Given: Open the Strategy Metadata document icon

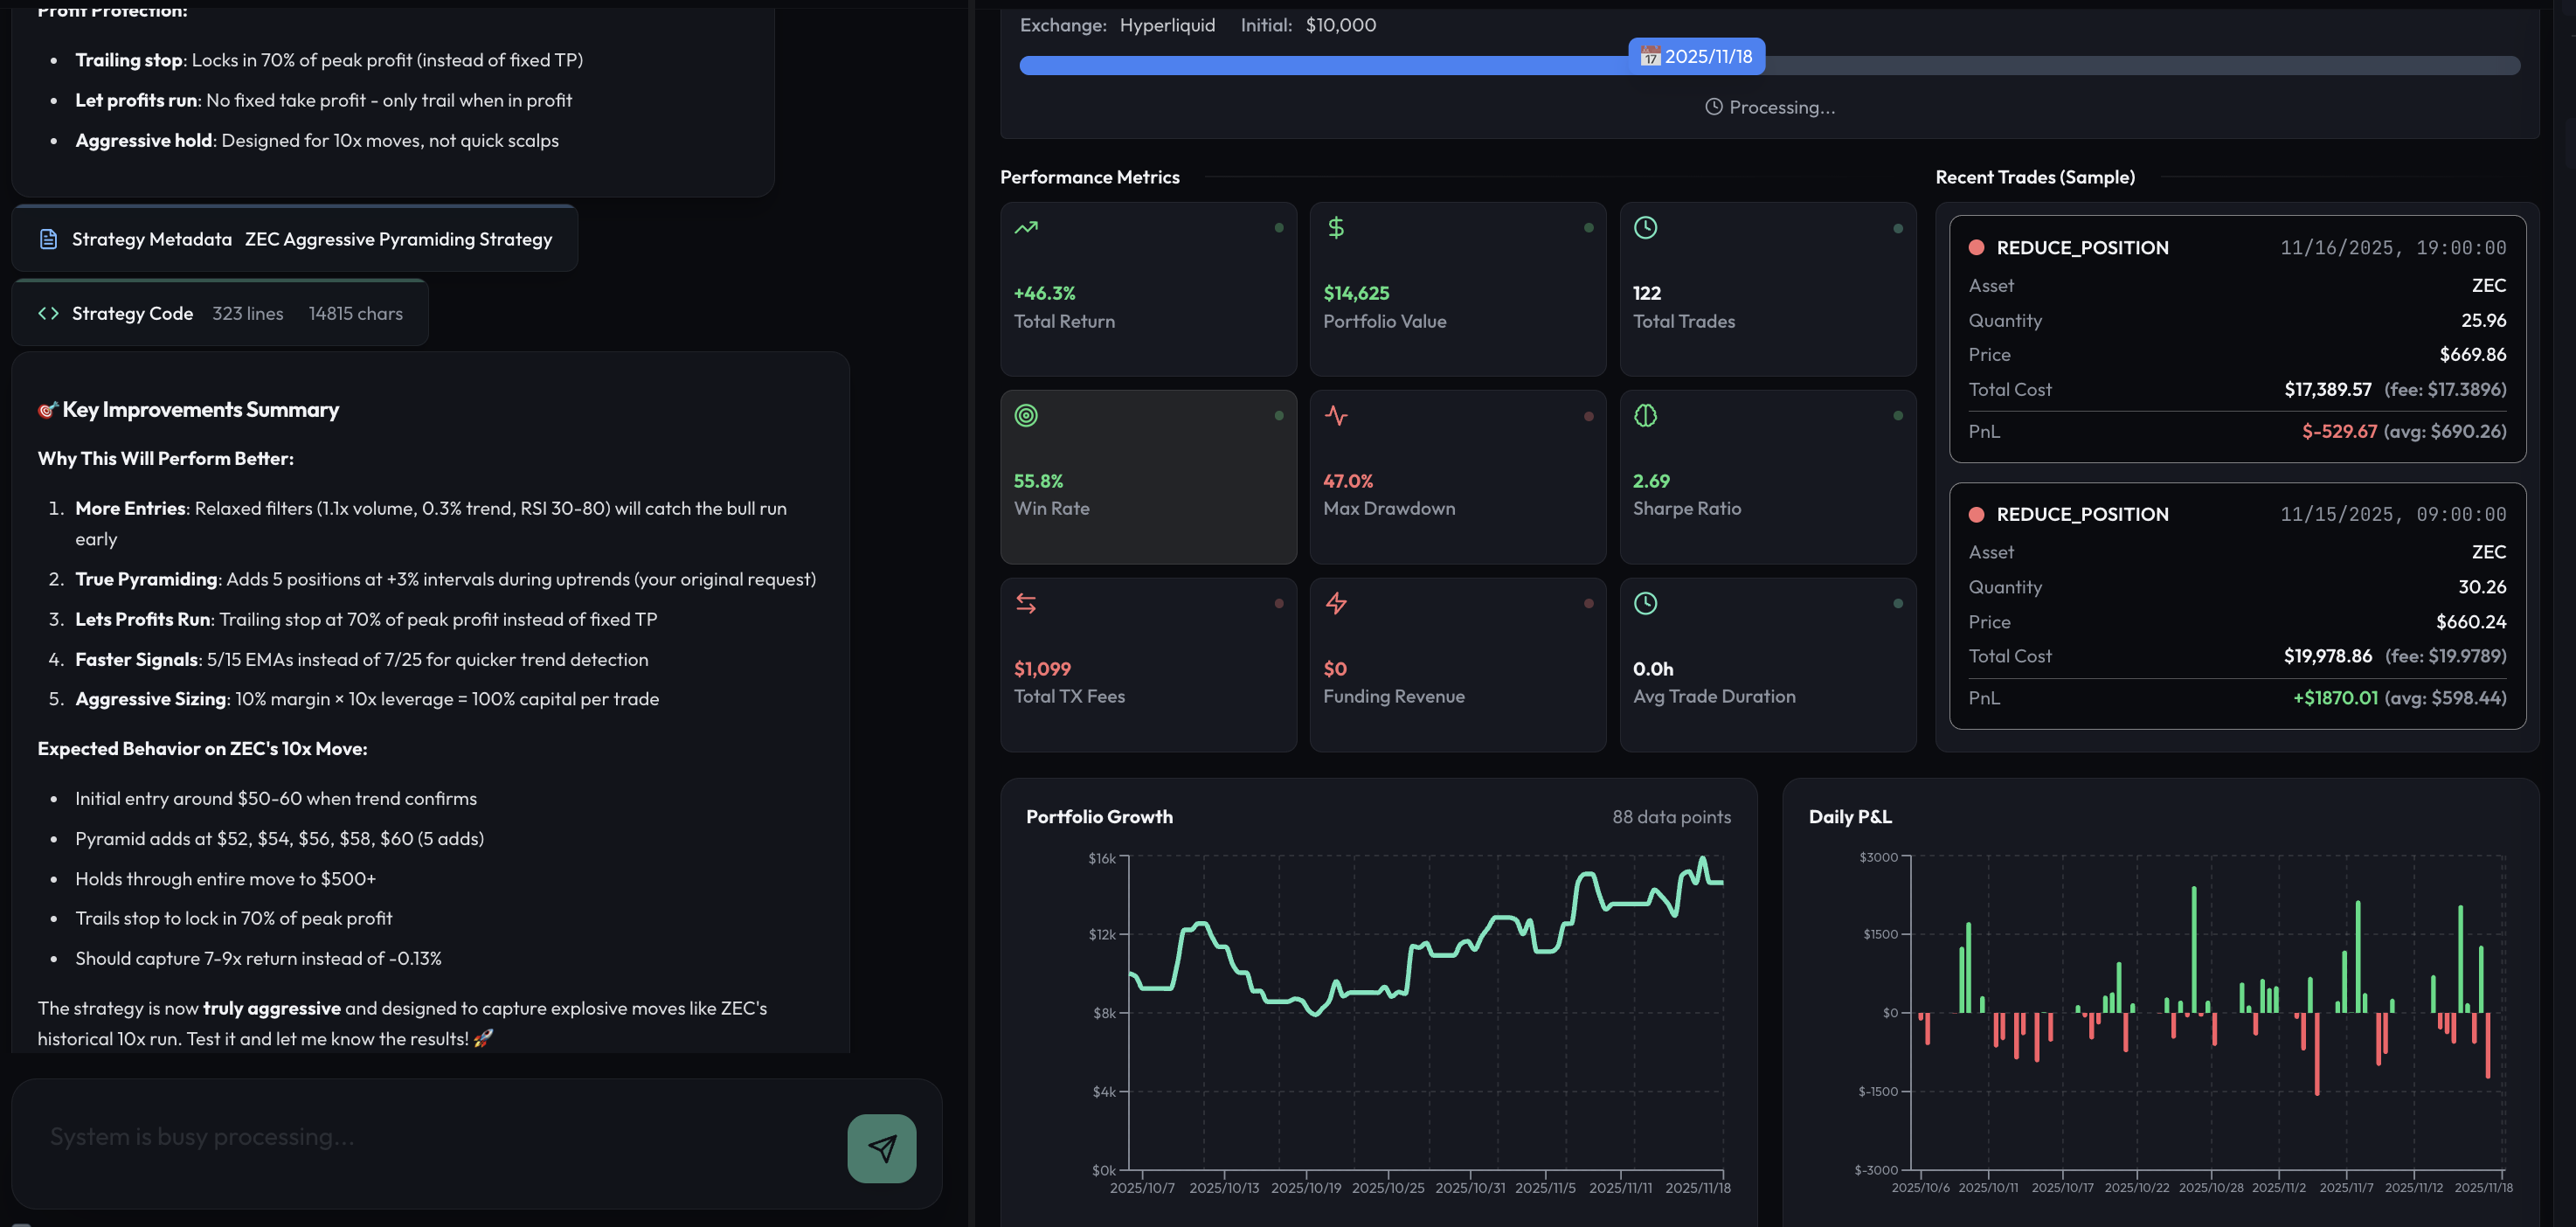Looking at the screenshot, I should coord(47,238).
